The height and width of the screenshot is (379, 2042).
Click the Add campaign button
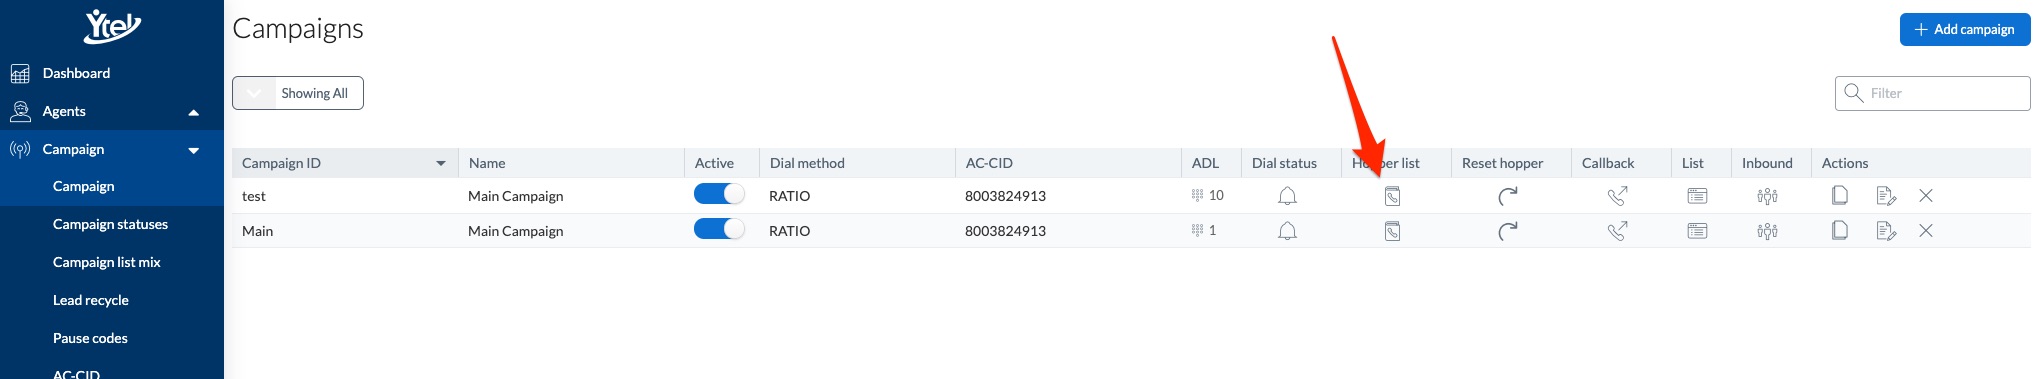point(1964,29)
